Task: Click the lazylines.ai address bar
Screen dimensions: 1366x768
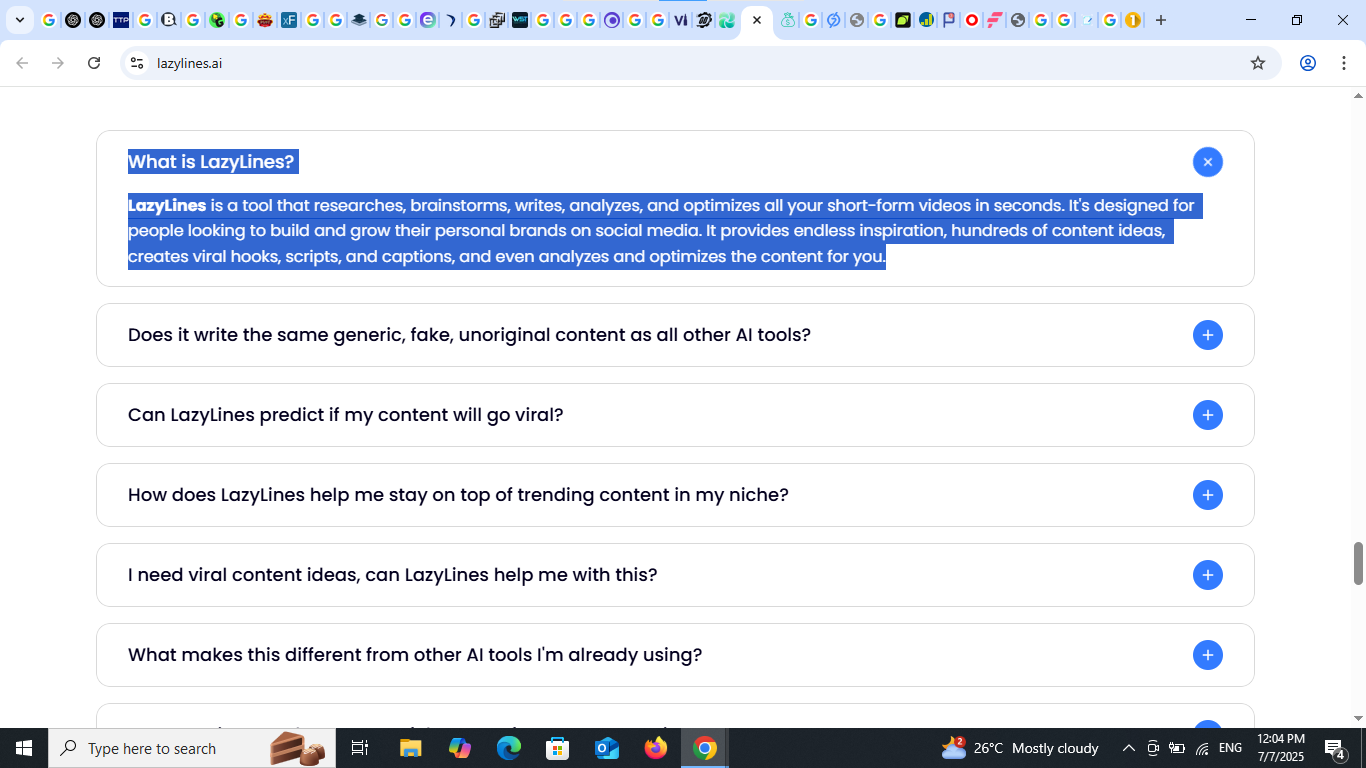Action: [700, 63]
